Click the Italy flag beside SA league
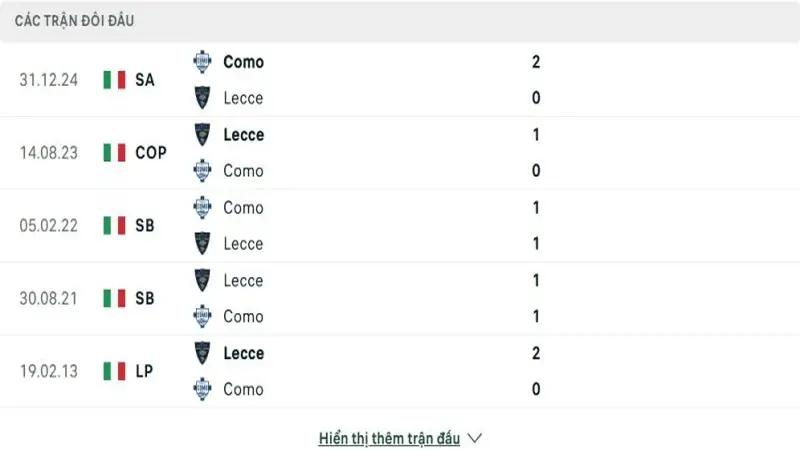The width and height of the screenshot is (800, 450). click(x=114, y=80)
